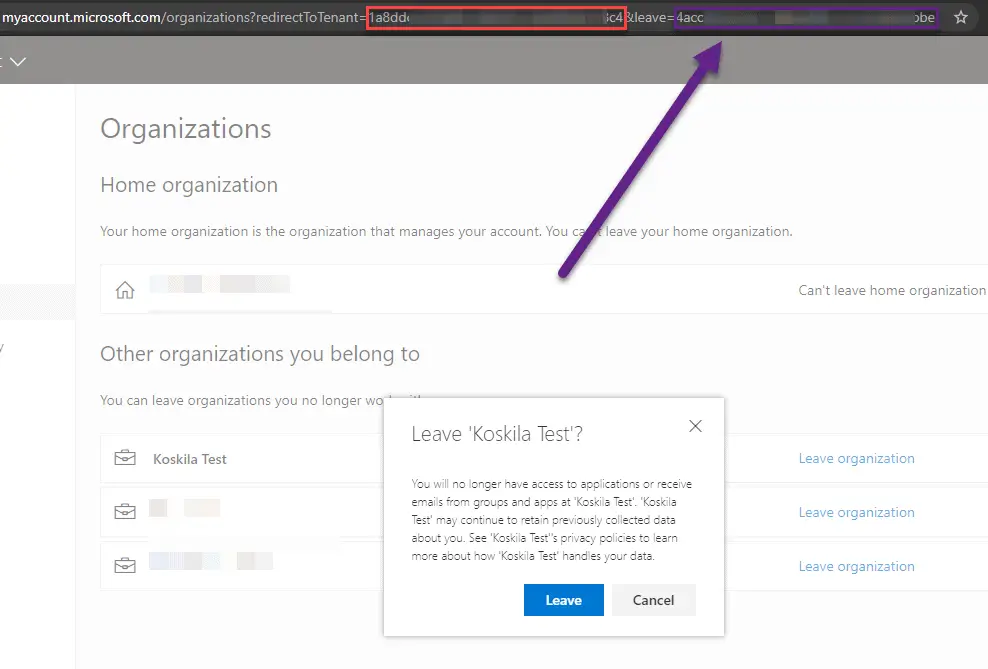Close the Leave 'Koskila Test' dialog with X
This screenshot has width=988, height=669.
696,426
